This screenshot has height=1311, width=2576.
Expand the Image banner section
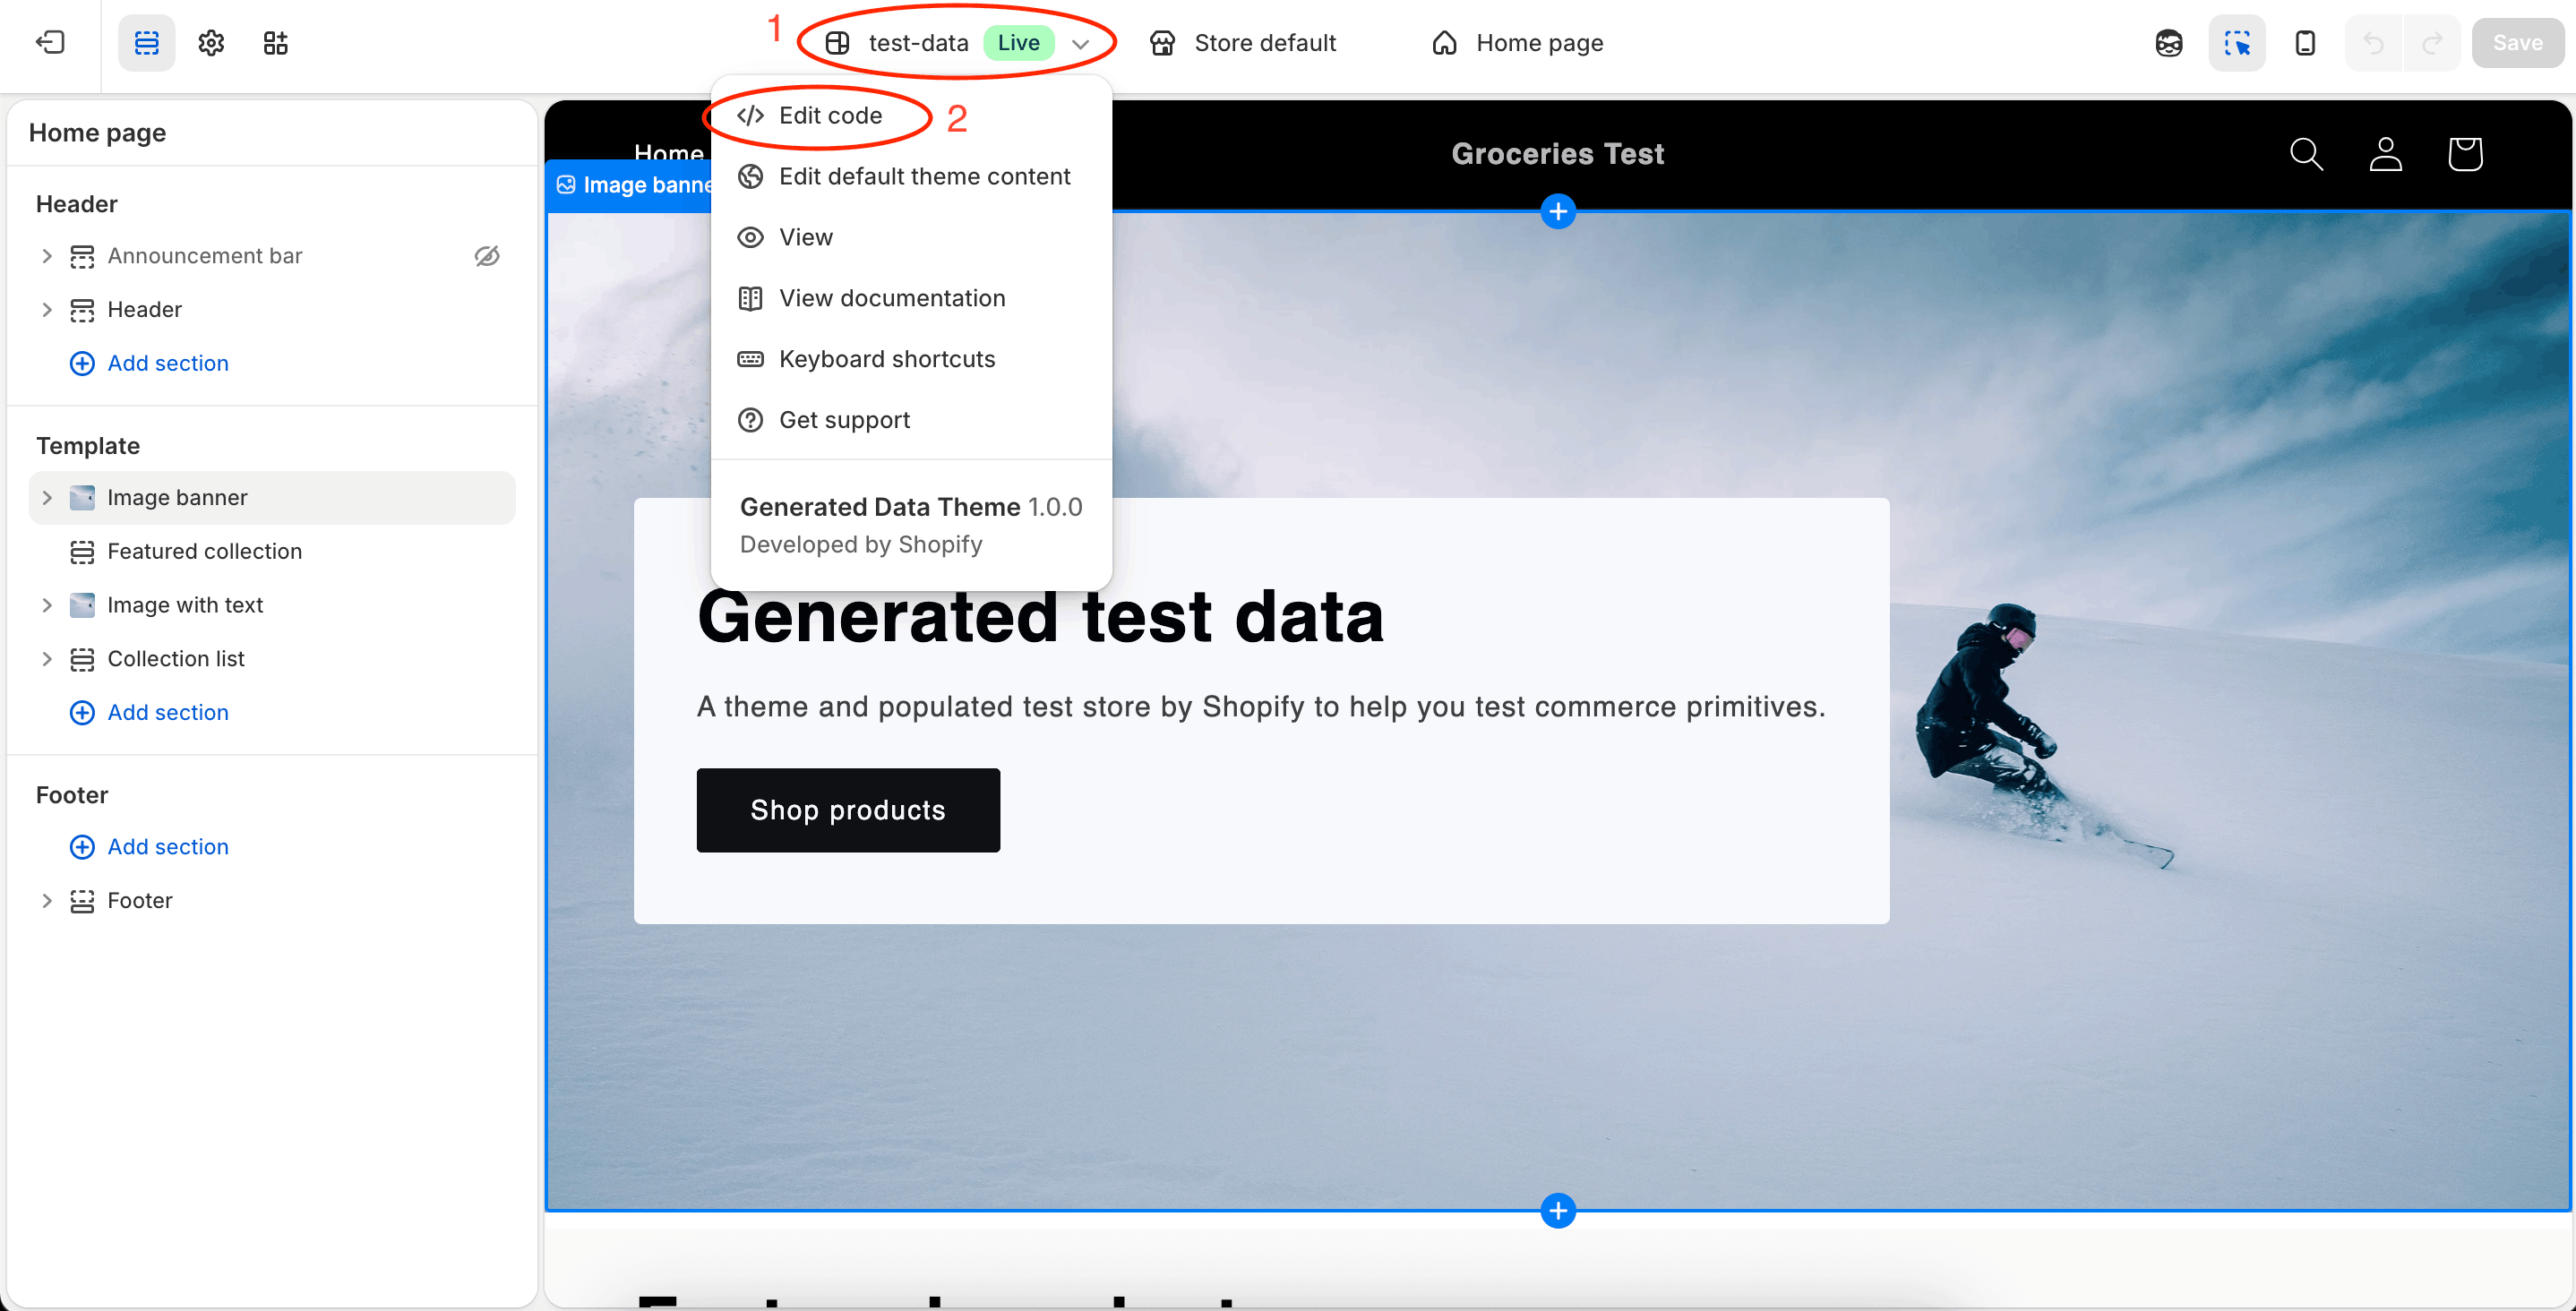47,498
